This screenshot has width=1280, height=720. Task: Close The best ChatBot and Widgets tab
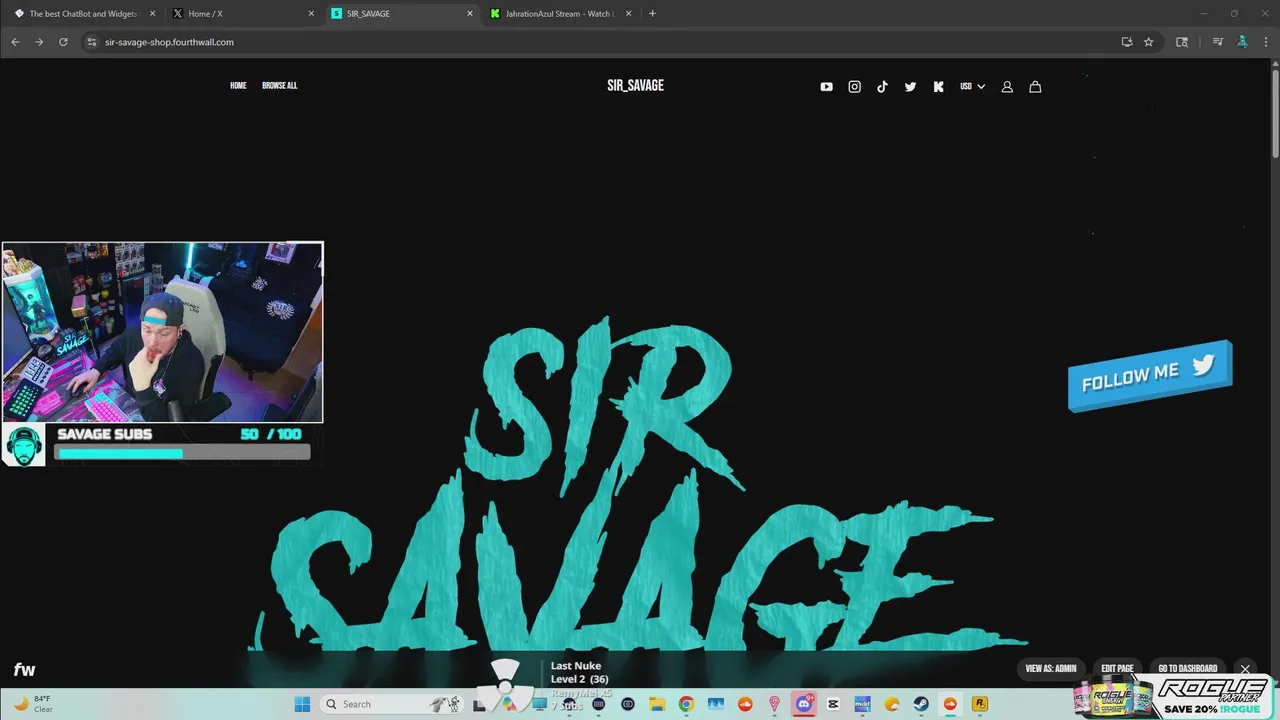(152, 14)
